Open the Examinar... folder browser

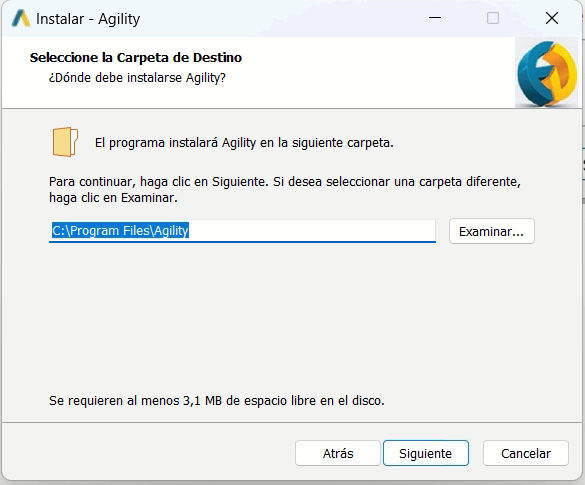coord(491,231)
